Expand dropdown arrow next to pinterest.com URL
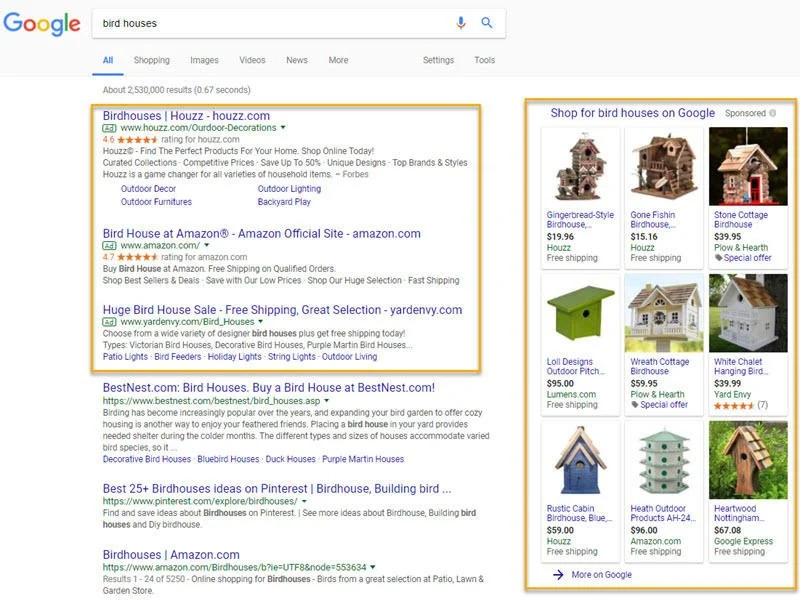The width and height of the screenshot is (801, 600). [304, 502]
